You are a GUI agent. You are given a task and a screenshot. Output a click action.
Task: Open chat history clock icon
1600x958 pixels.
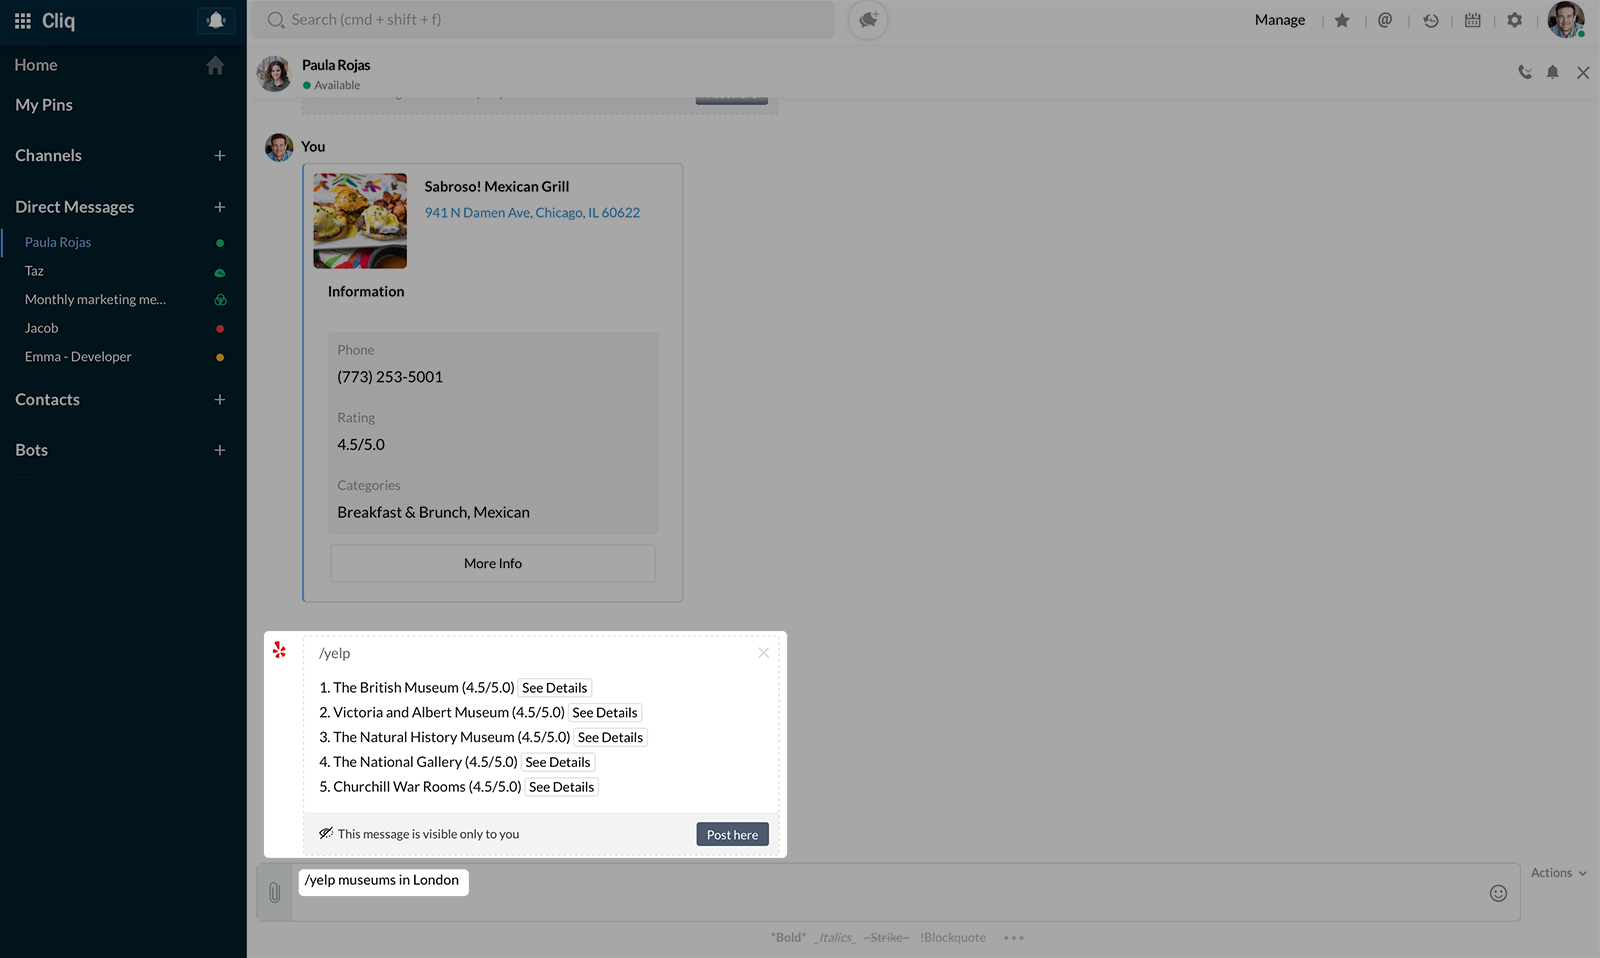1431,20
